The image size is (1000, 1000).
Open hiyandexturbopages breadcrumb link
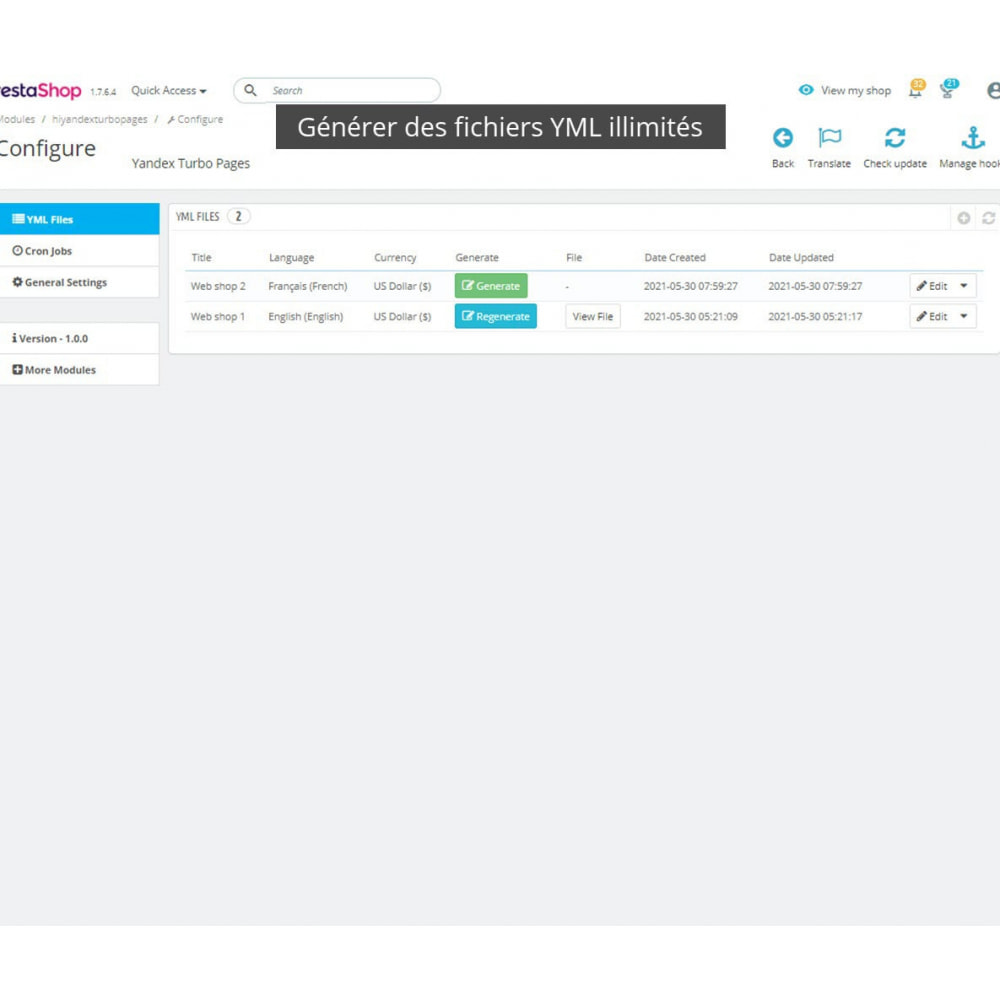(x=99, y=119)
